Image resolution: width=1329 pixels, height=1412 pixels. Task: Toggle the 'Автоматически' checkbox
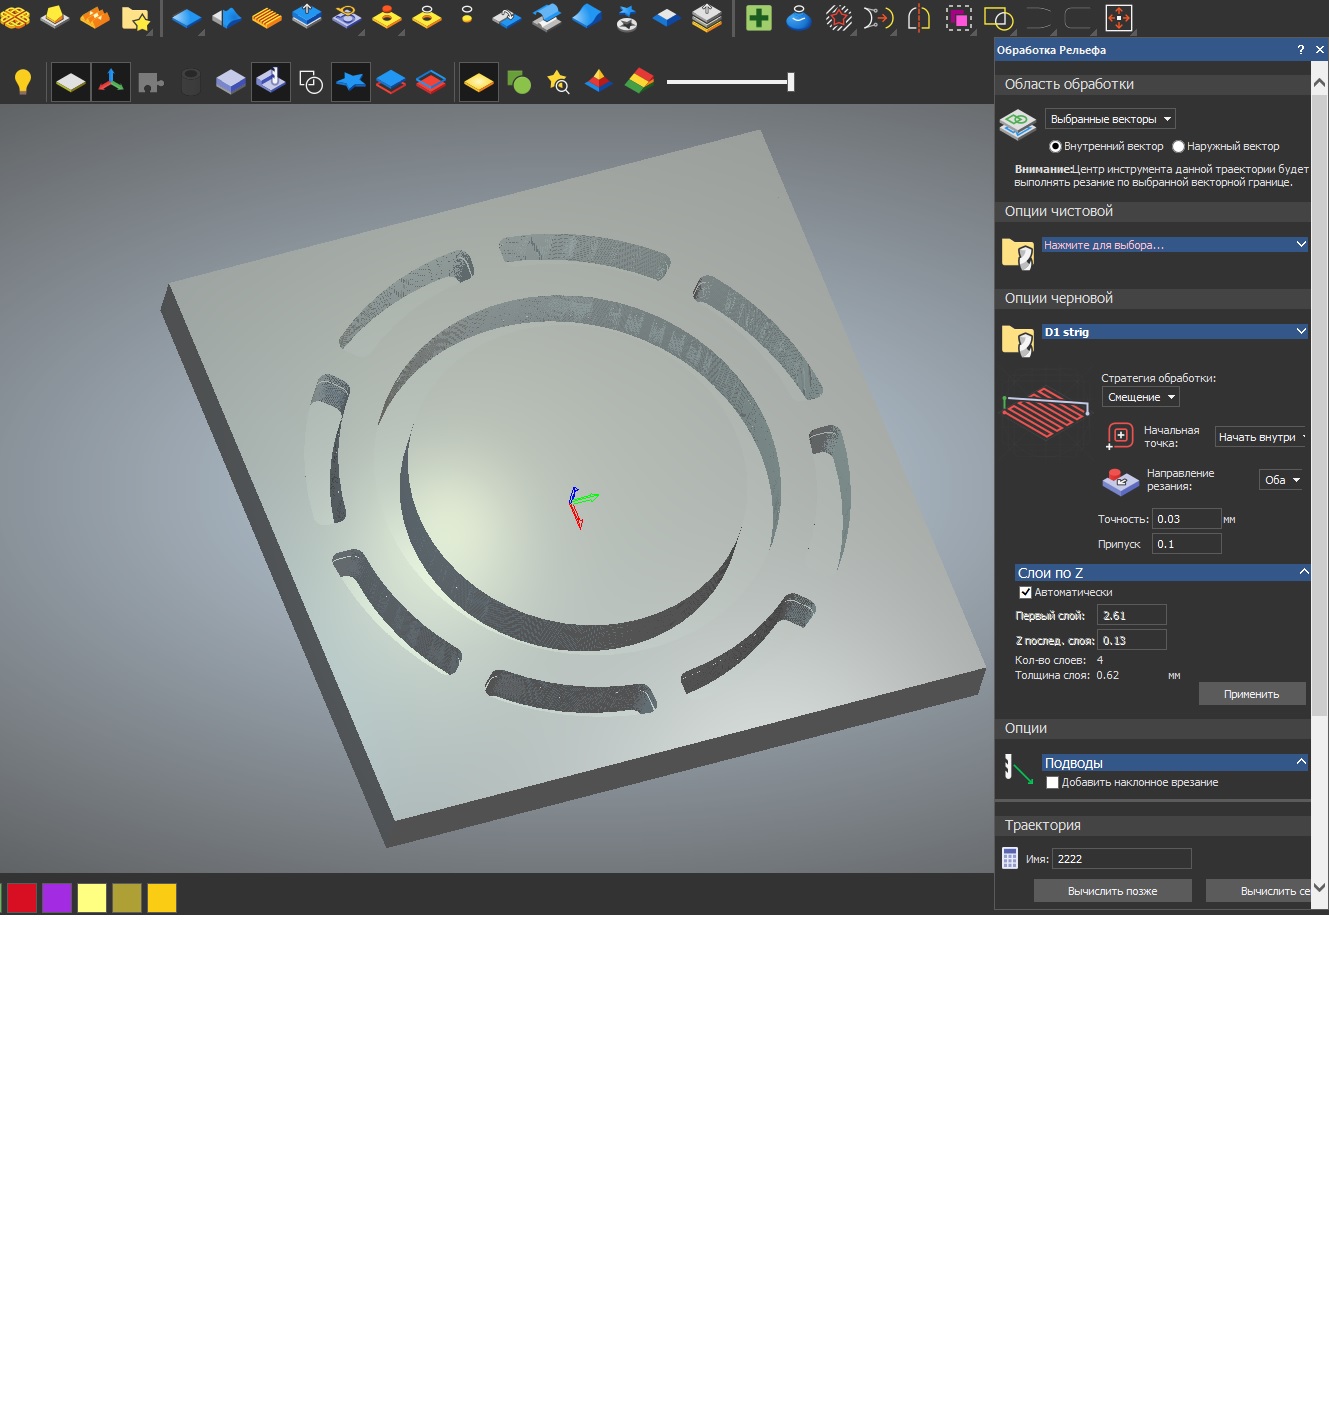(1025, 592)
